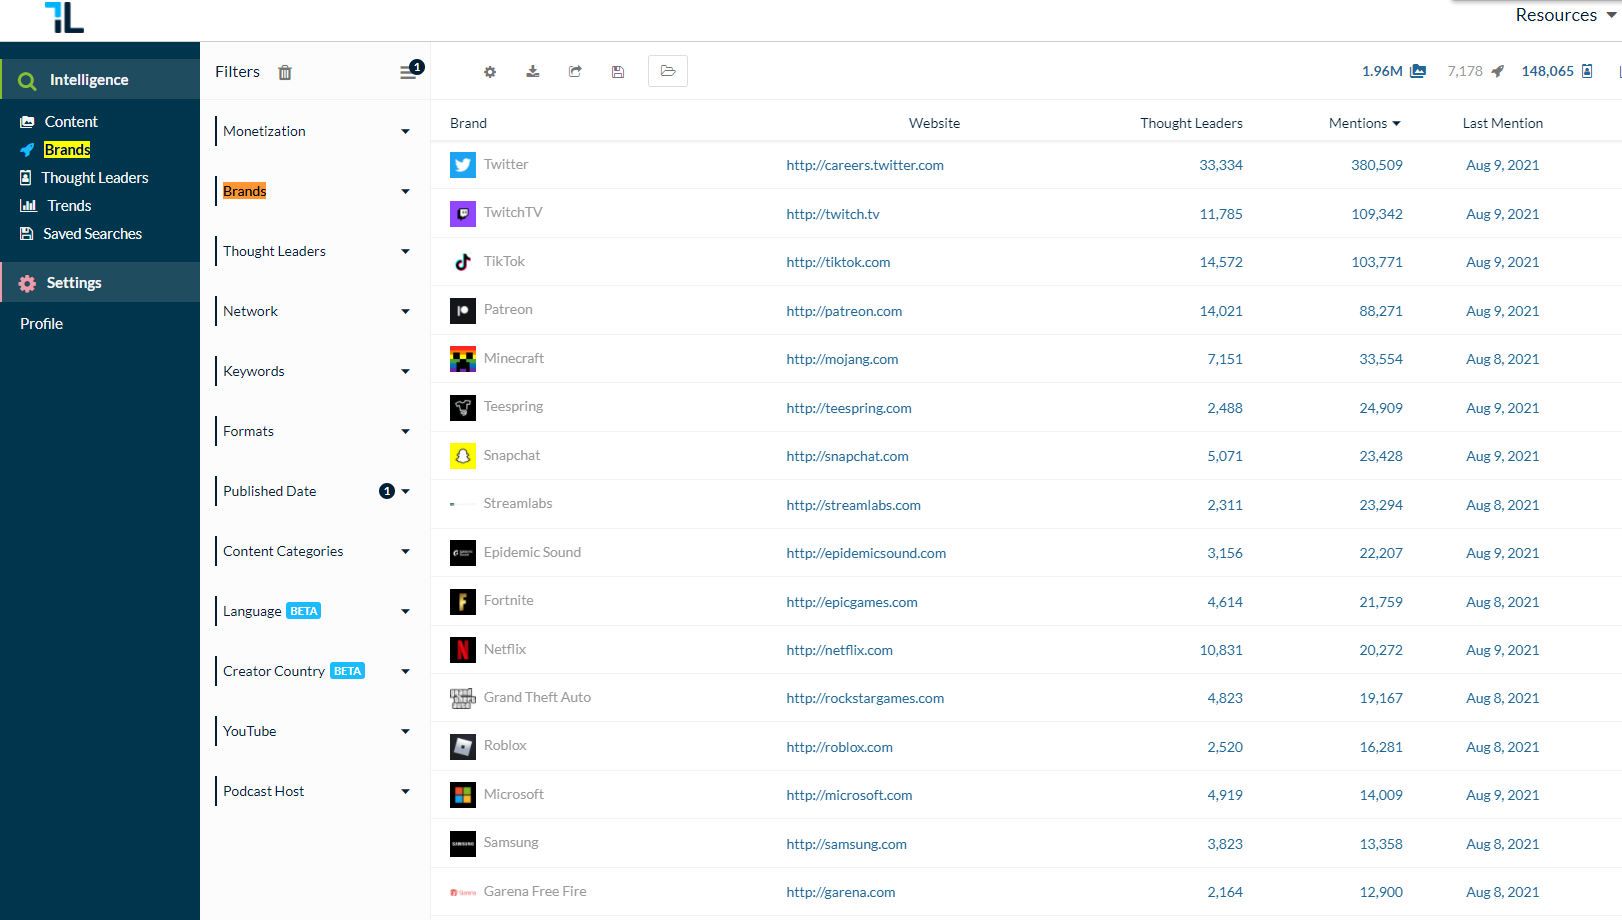This screenshot has width=1622, height=920.
Task: Select Brands in the sidebar
Action: pos(67,150)
